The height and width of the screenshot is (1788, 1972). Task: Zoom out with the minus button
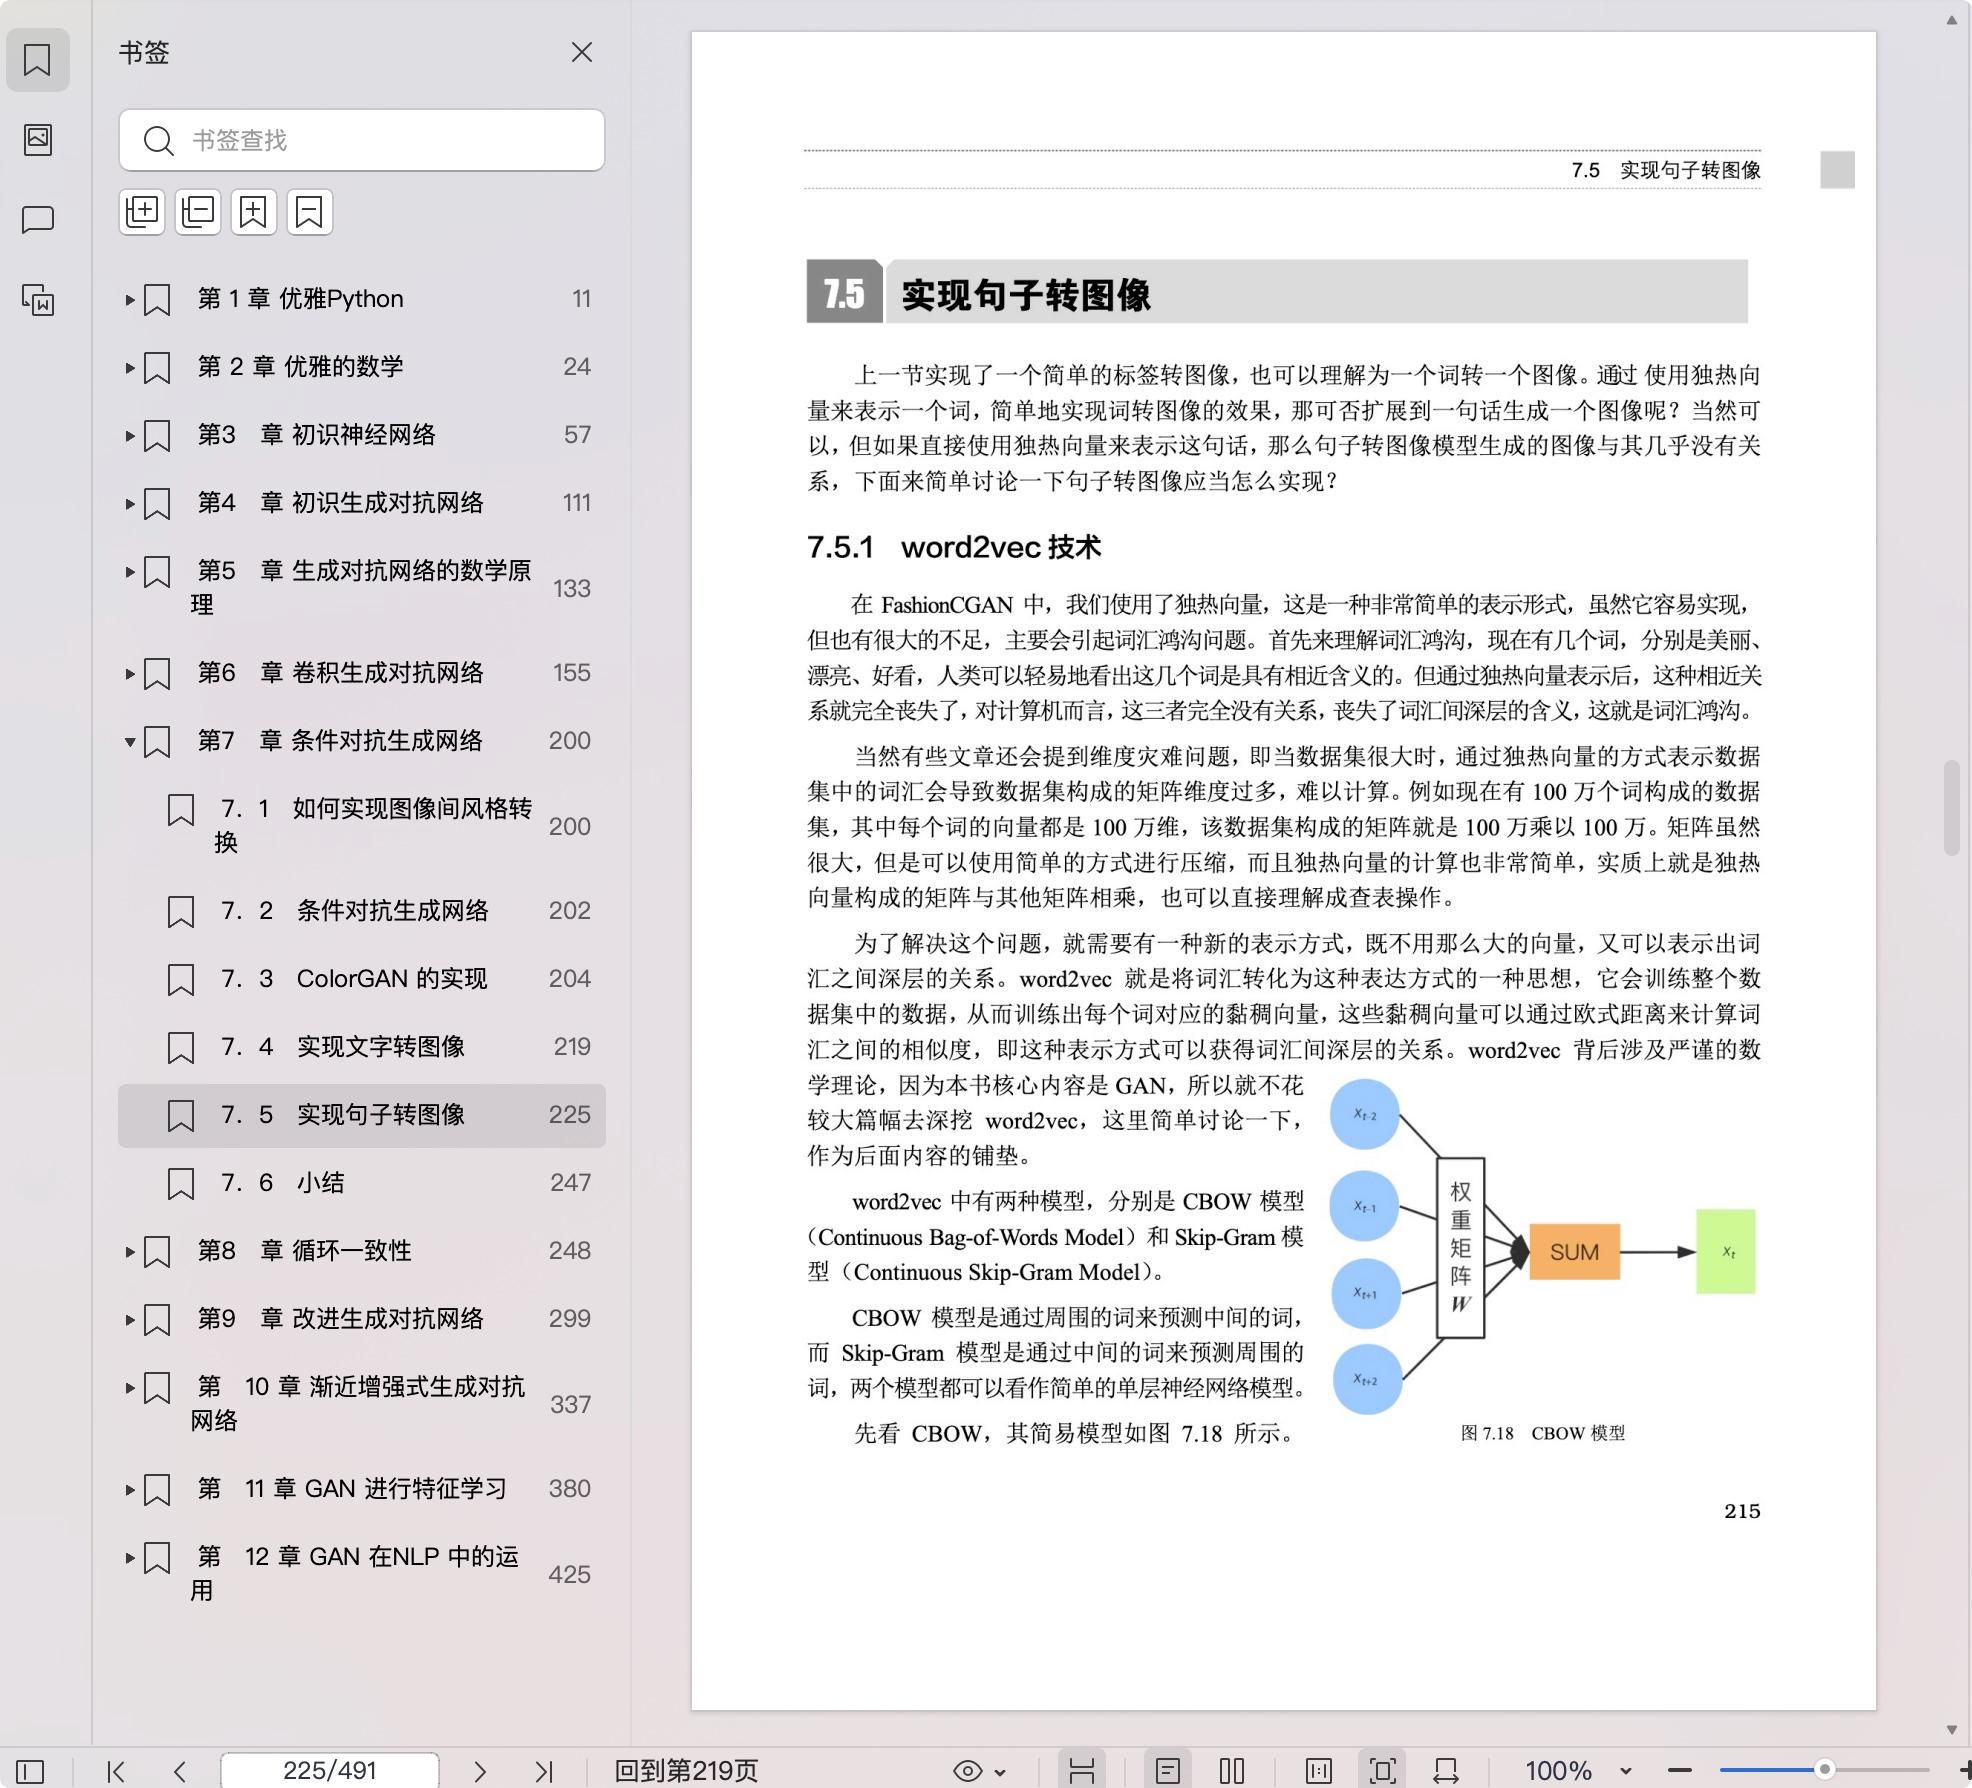(x=1680, y=1771)
